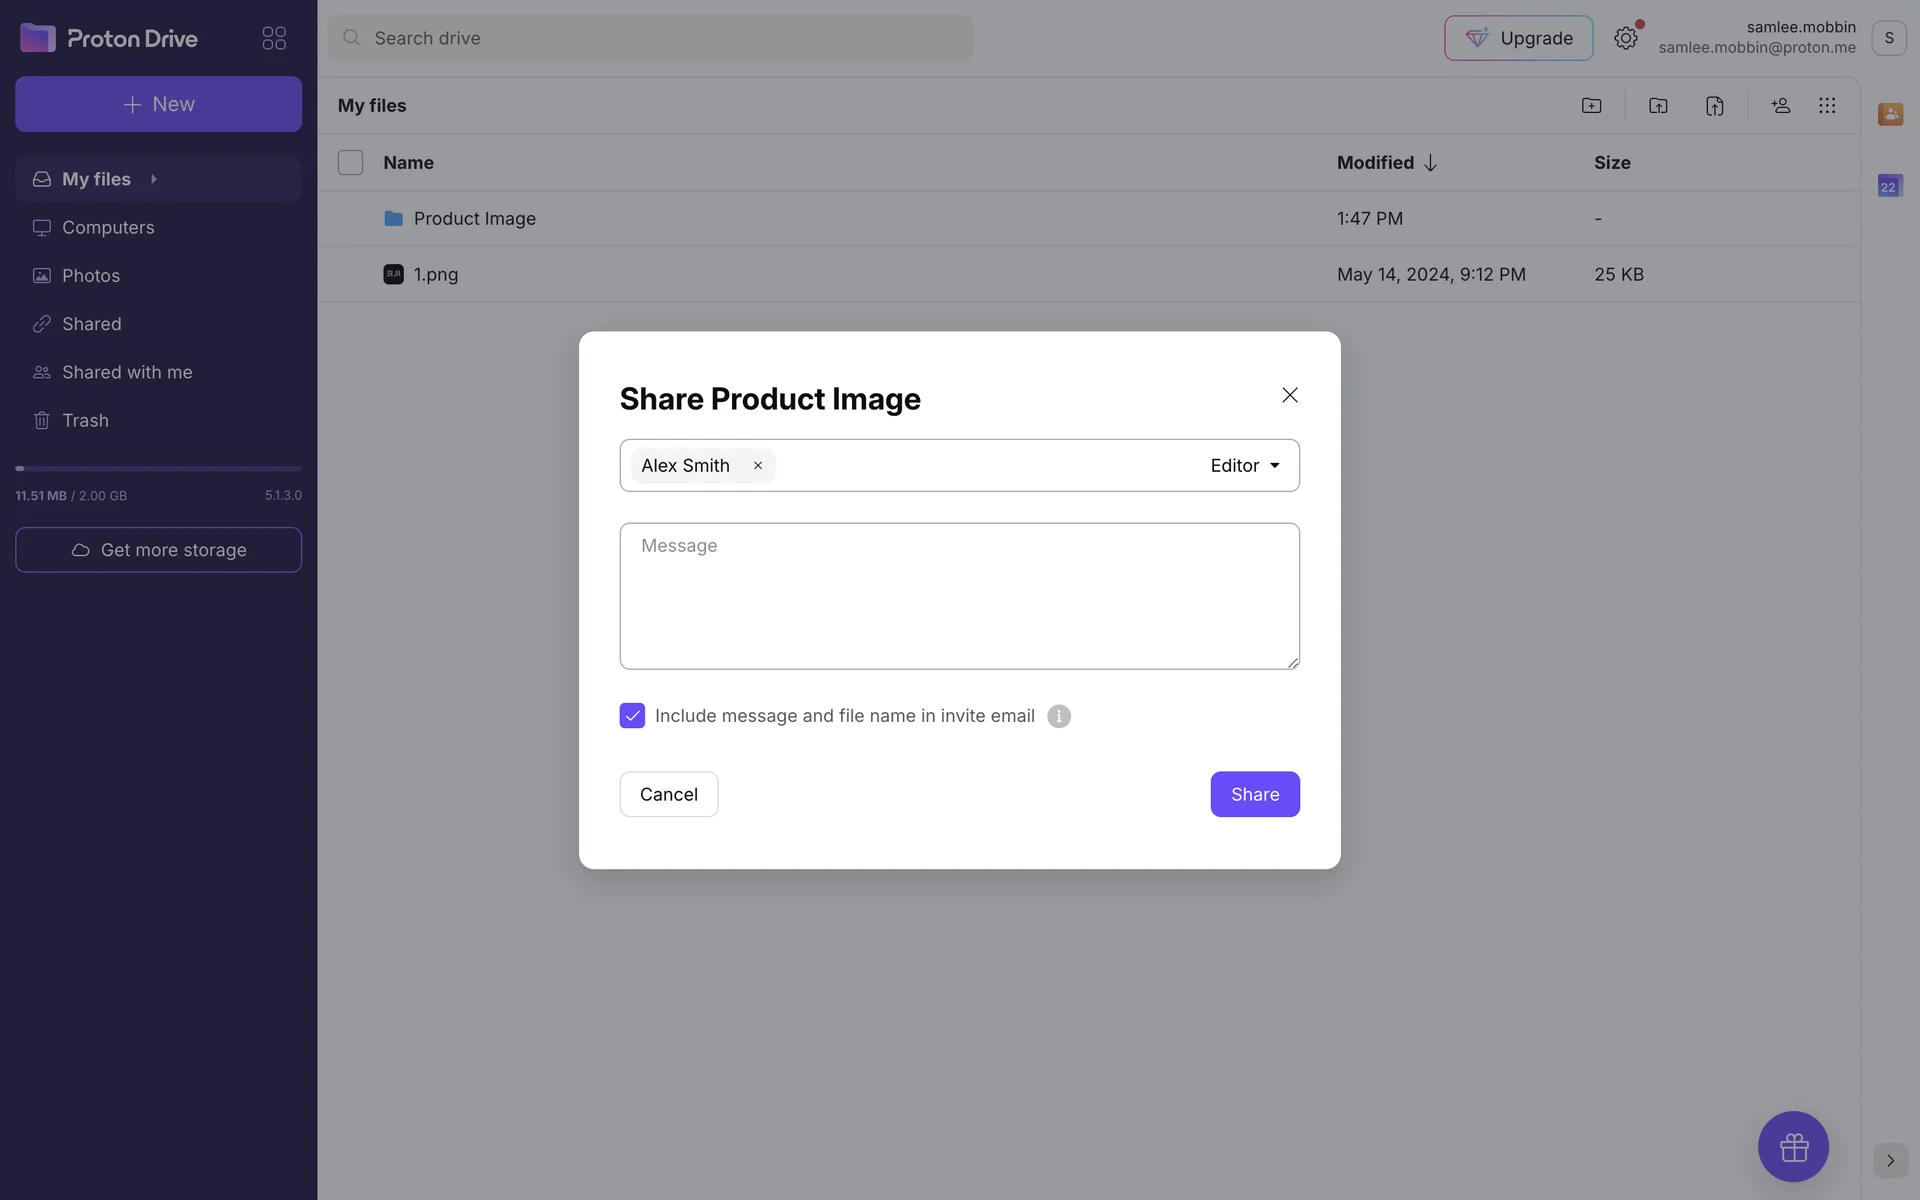Expand the My files tree arrow
This screenshot has width=1920, height=1200.
pyautogui.click(x=154, y=179)
